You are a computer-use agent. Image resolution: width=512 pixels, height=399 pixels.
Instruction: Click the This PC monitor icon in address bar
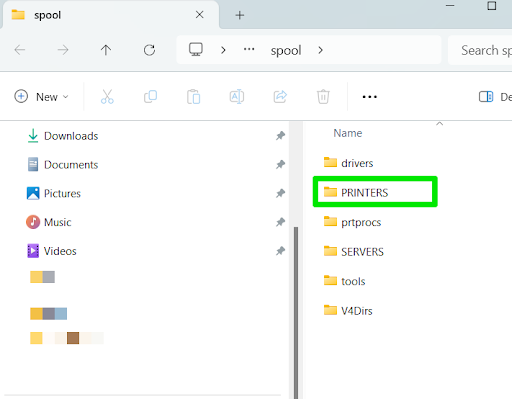click(x=196, y=50)
